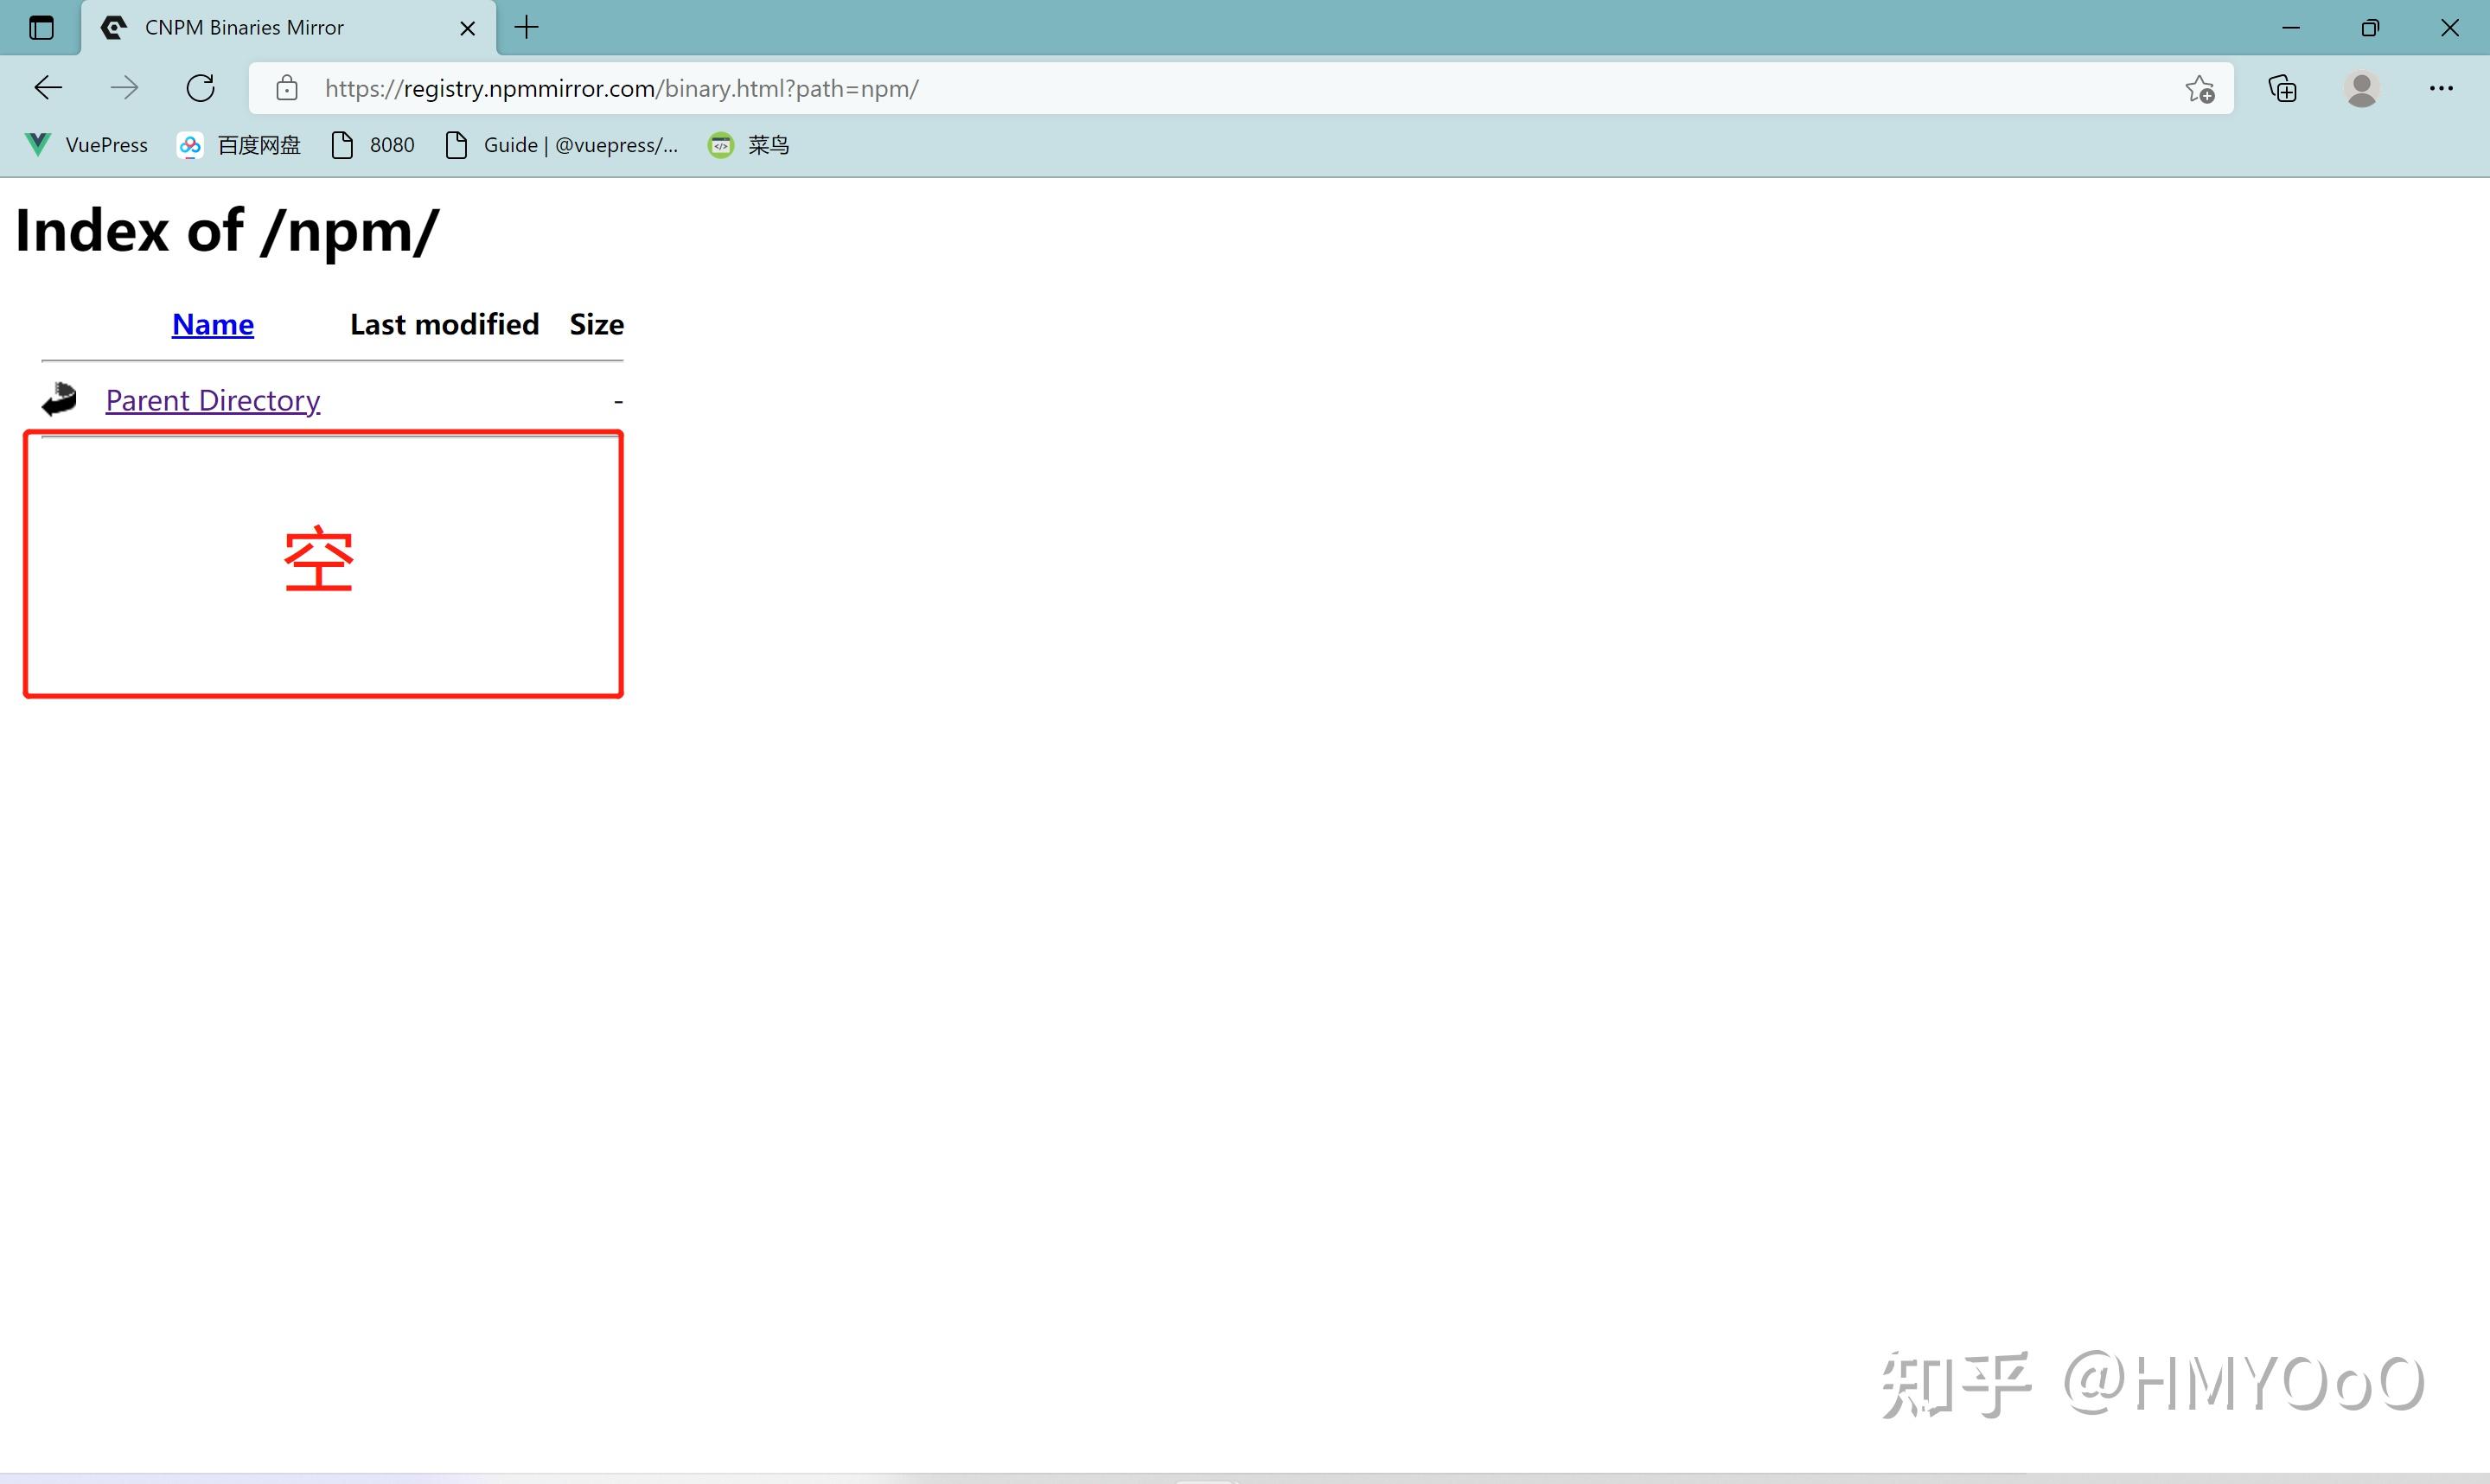Open the 百度网盘 bookmark
This screenshot has height=1484, width=2490.
coord(239,145)
